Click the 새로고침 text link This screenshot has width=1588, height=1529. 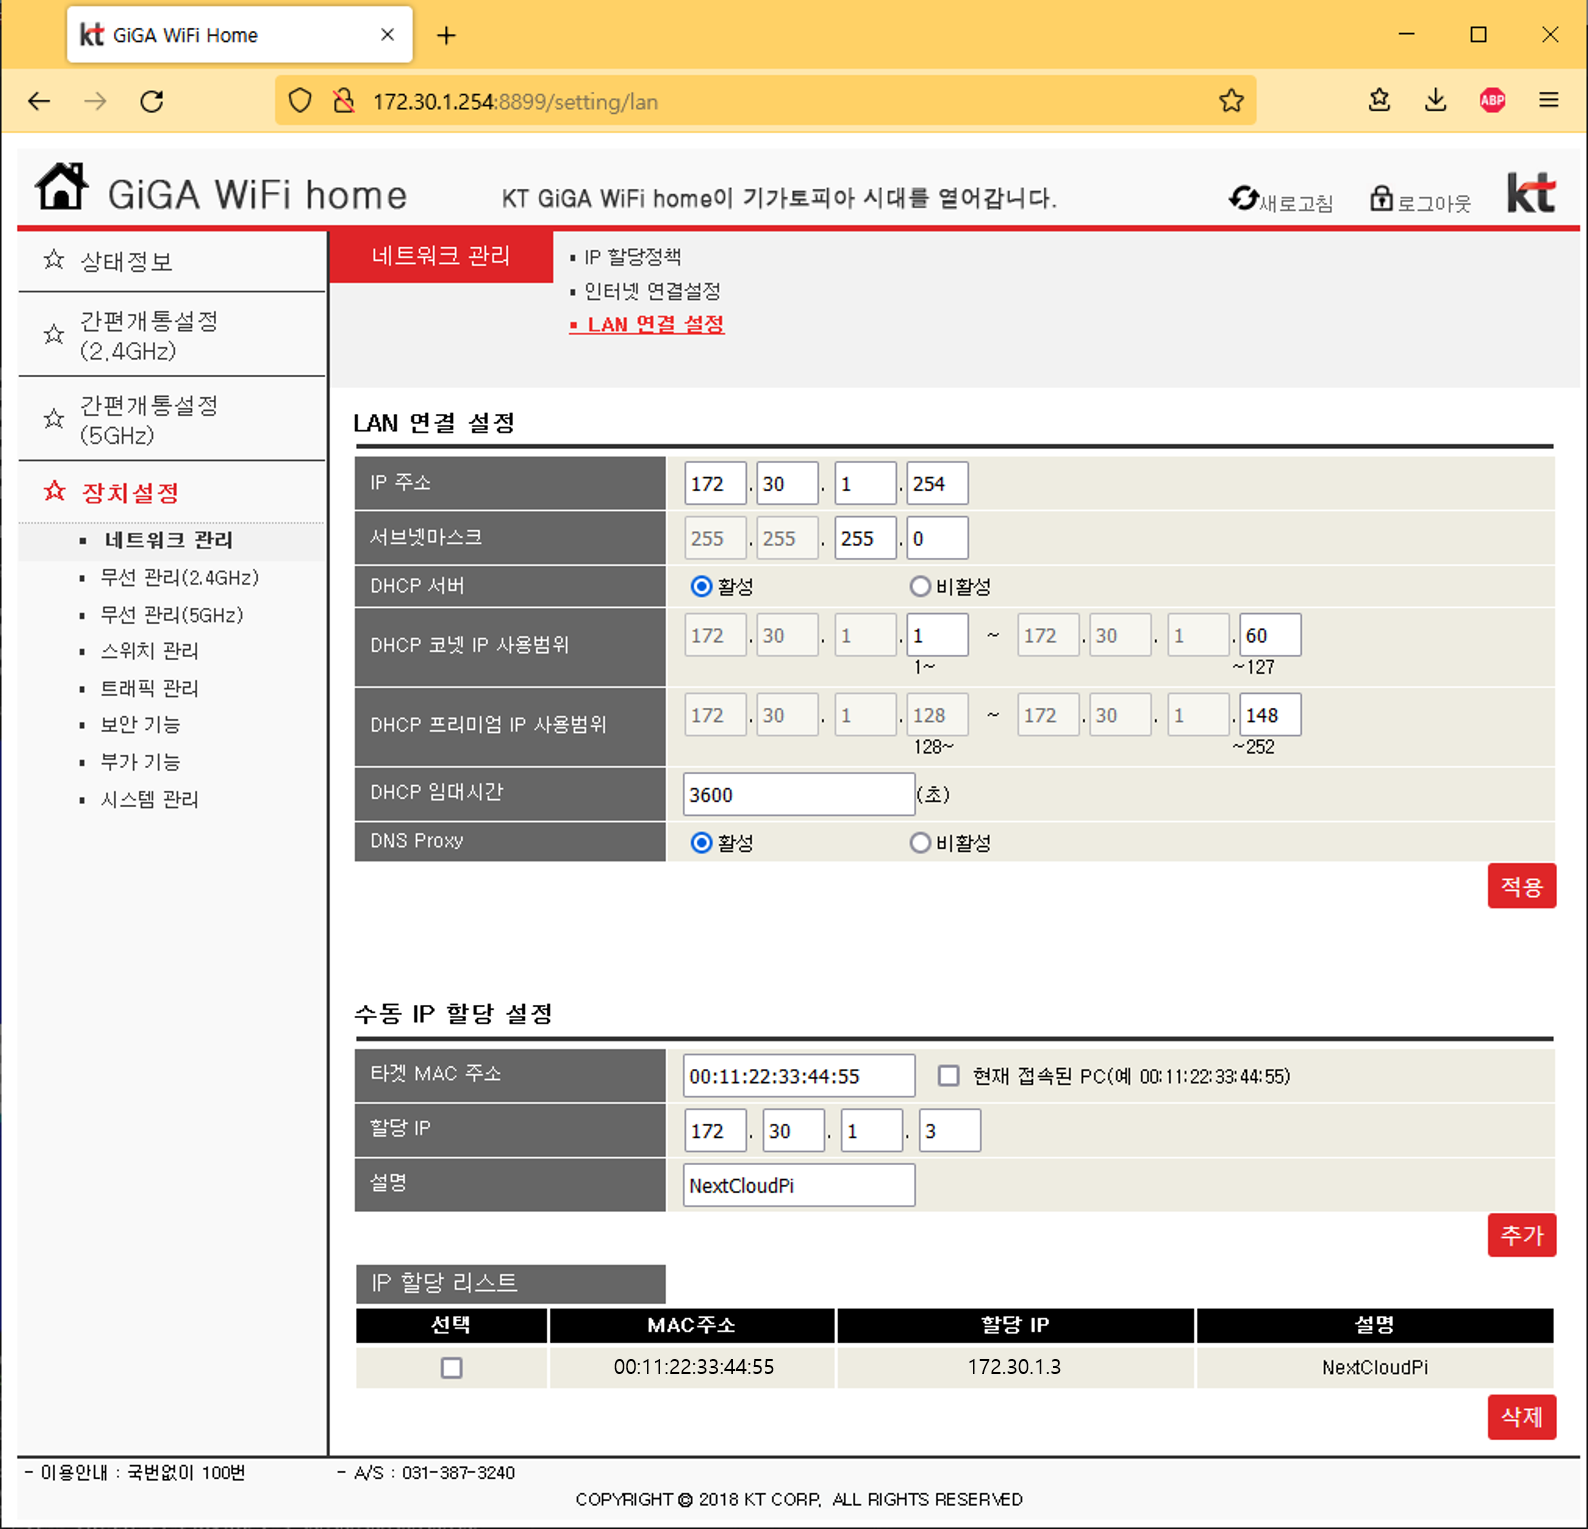1296,204
